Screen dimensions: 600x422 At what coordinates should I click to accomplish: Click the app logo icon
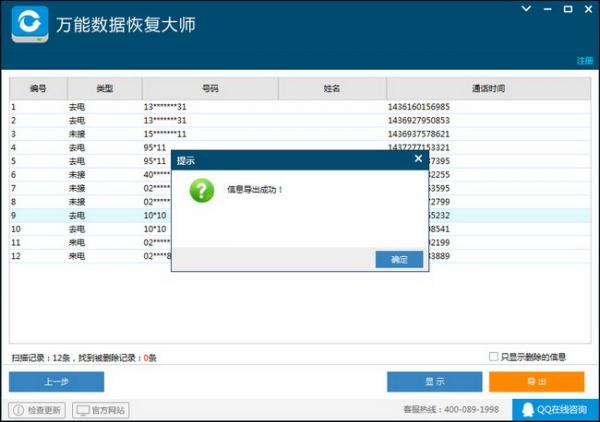(x=30, y=24)
